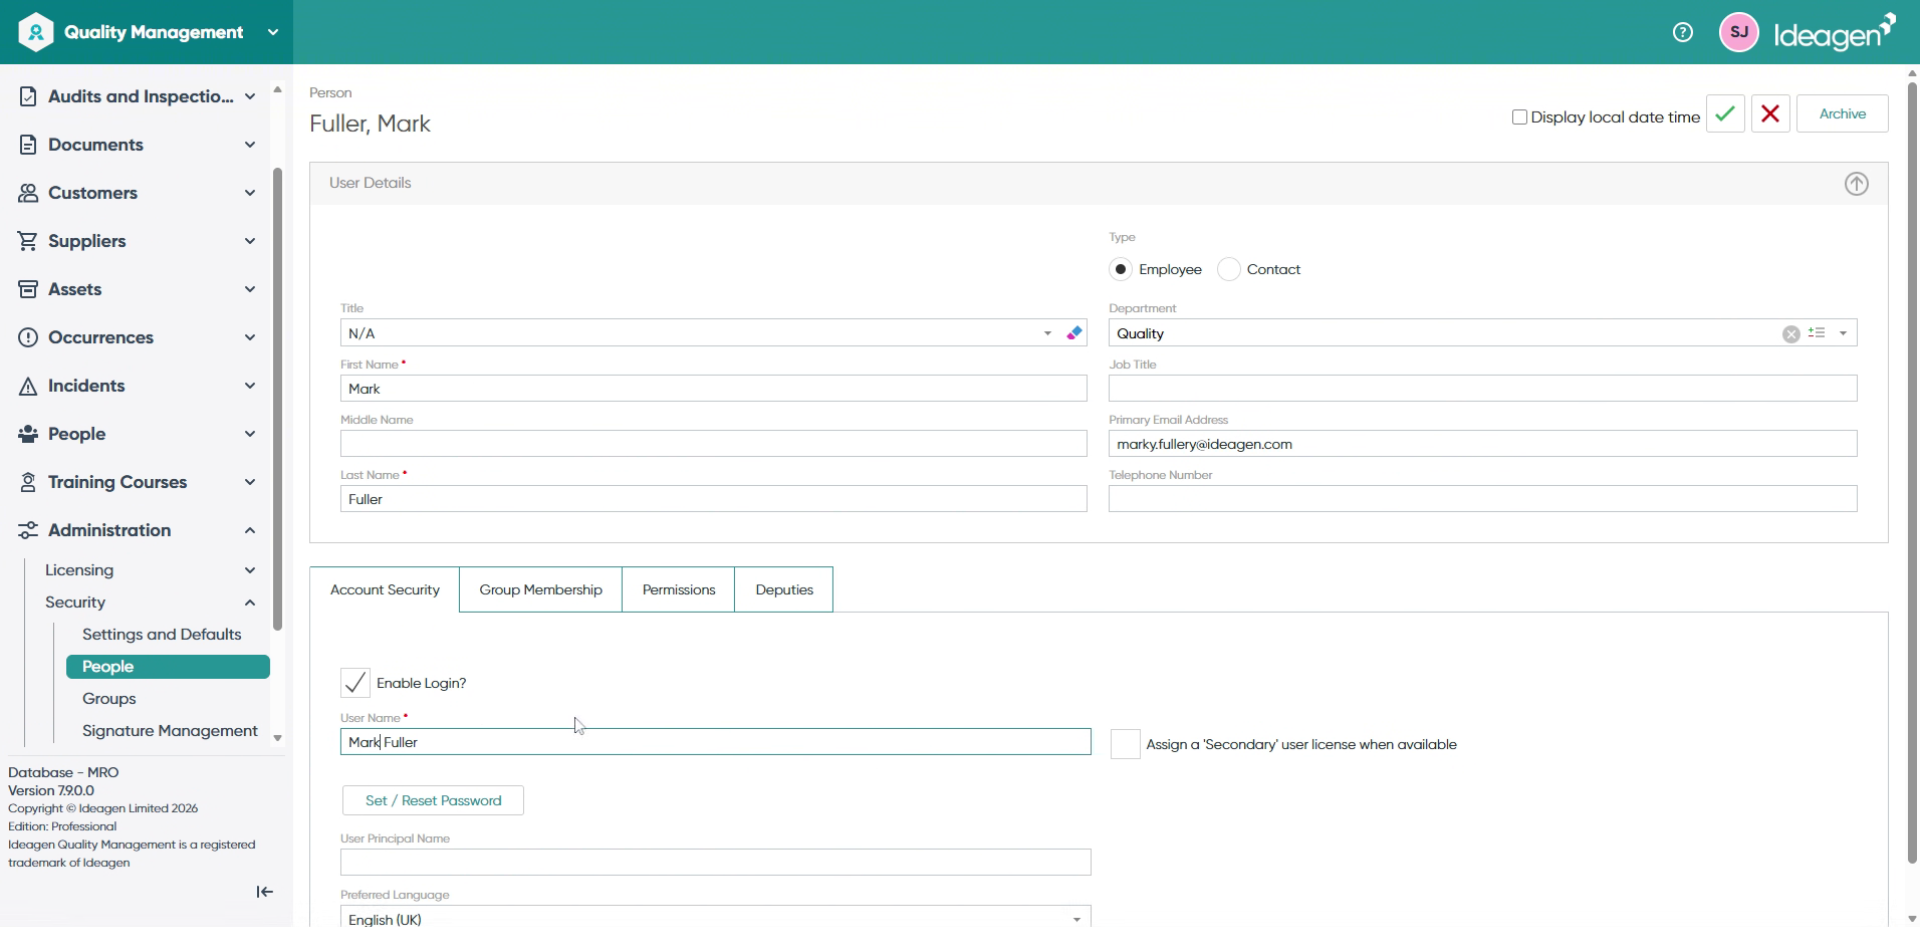Expand the Licensing submenu chevron
This screenshot has width=1920, height=927.
(x=250, y=570)
